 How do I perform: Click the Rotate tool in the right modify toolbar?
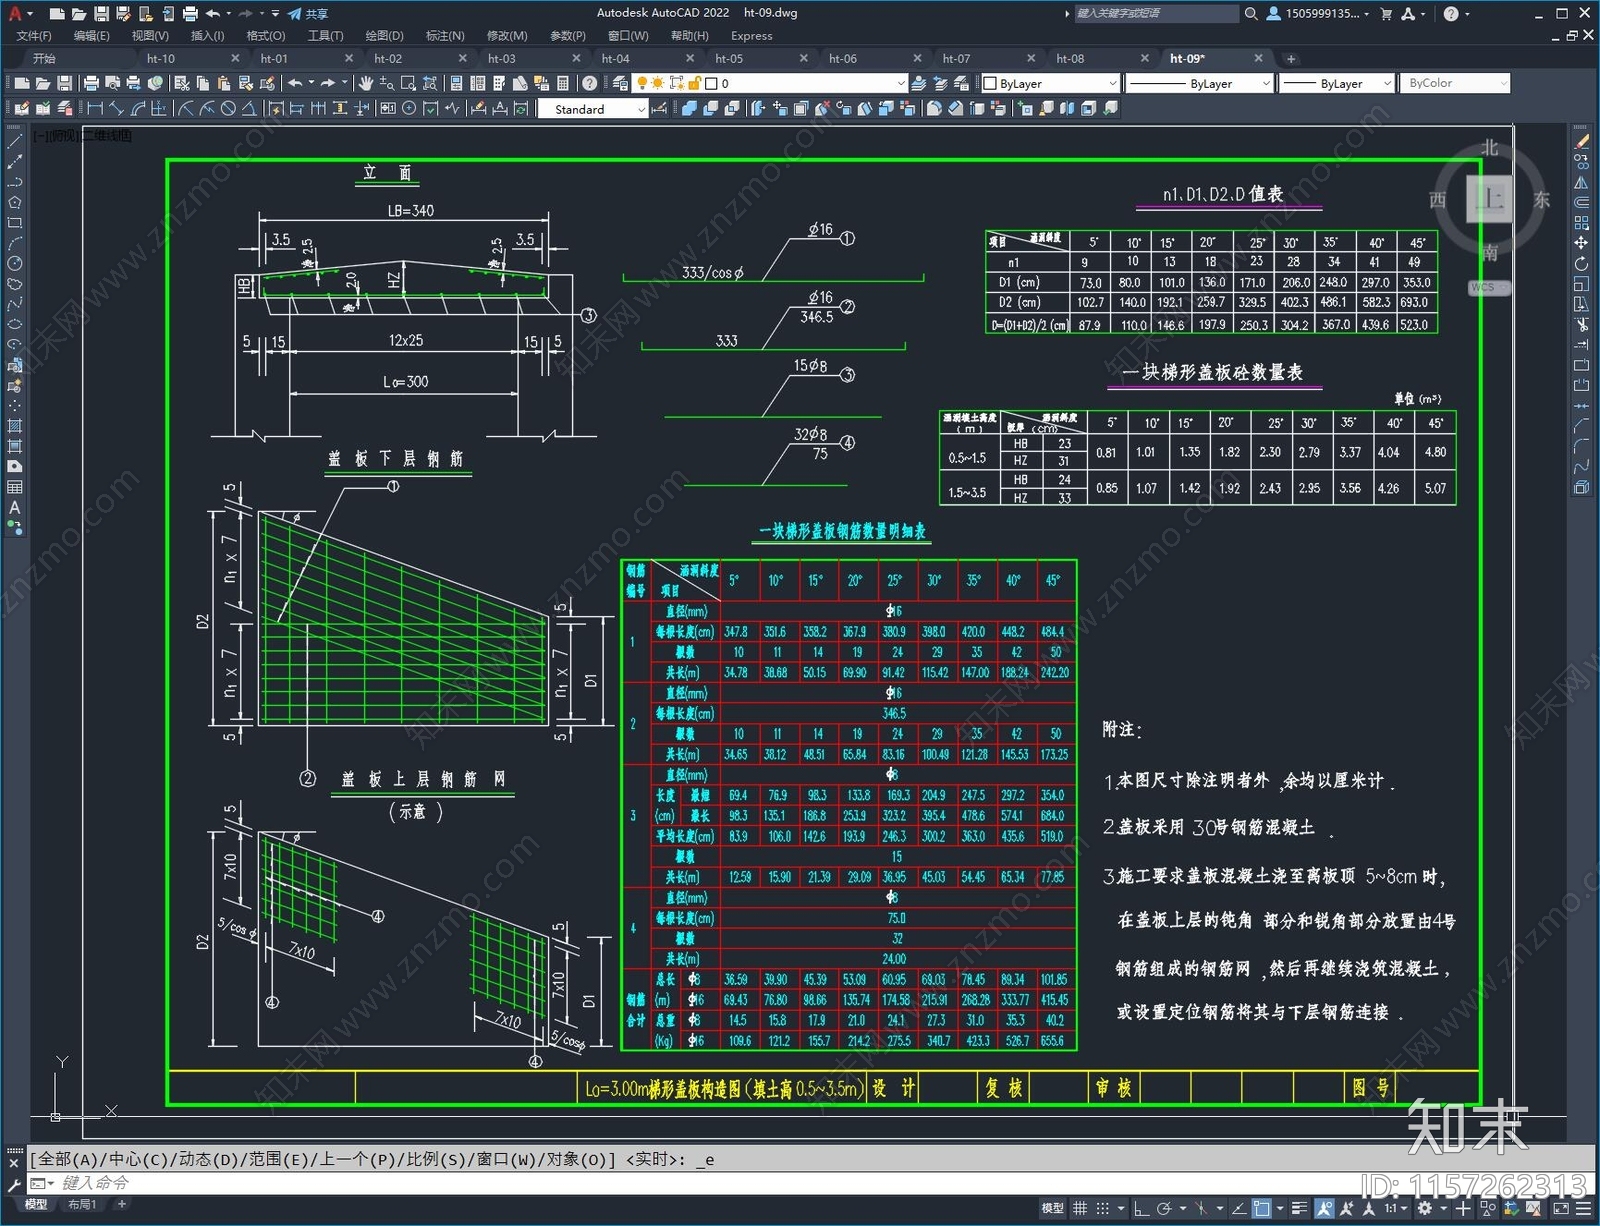(x=1581, y=264)
